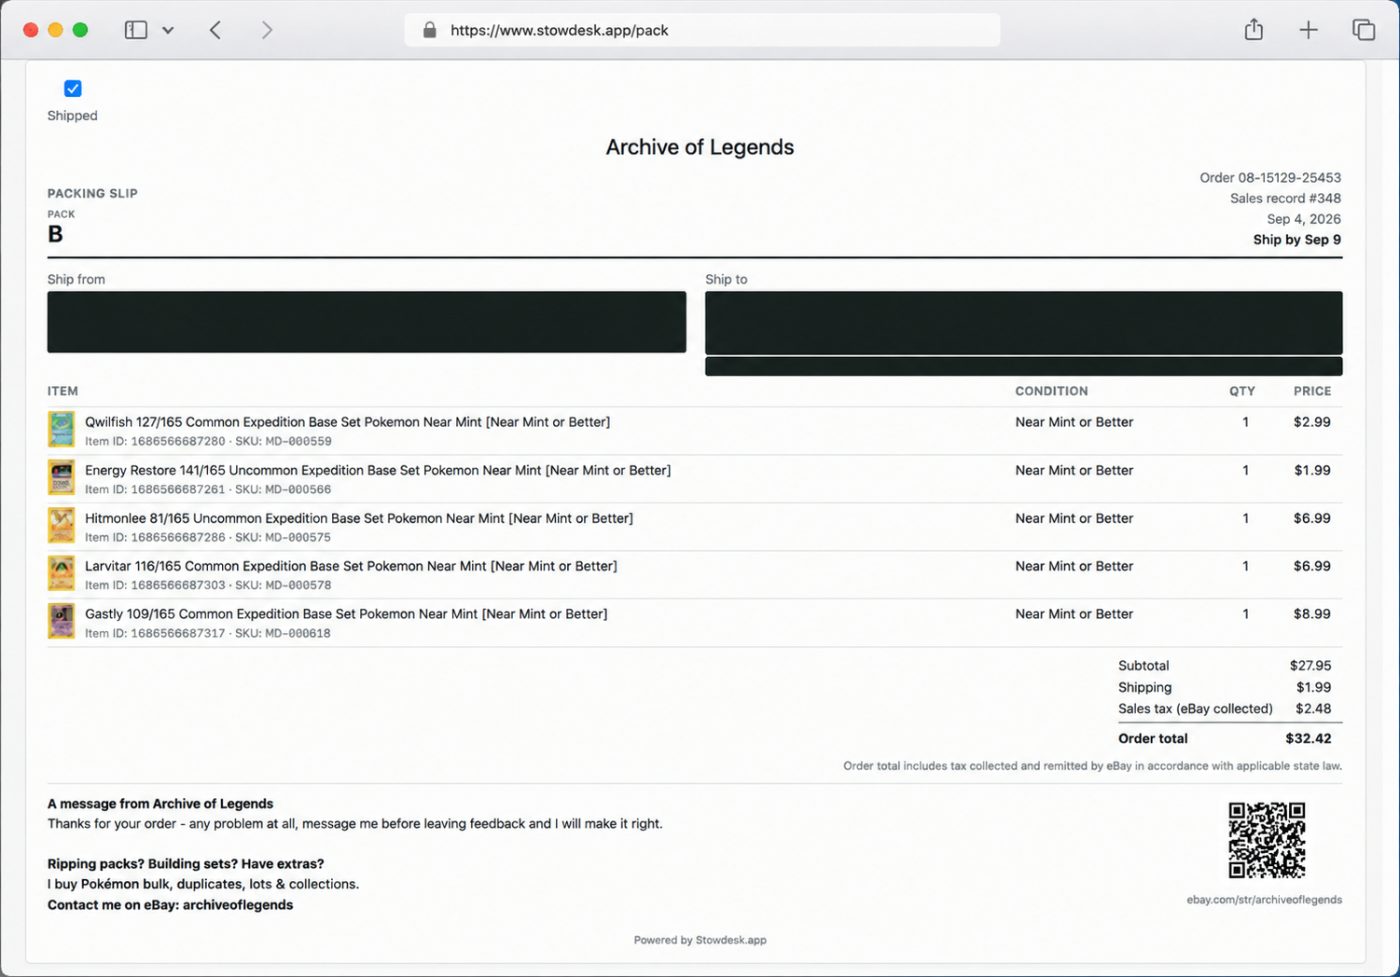Go forward with the browser forward arrow
Image resolution: width=1400 pixels, height=977 pixels.
coord(267,30)
